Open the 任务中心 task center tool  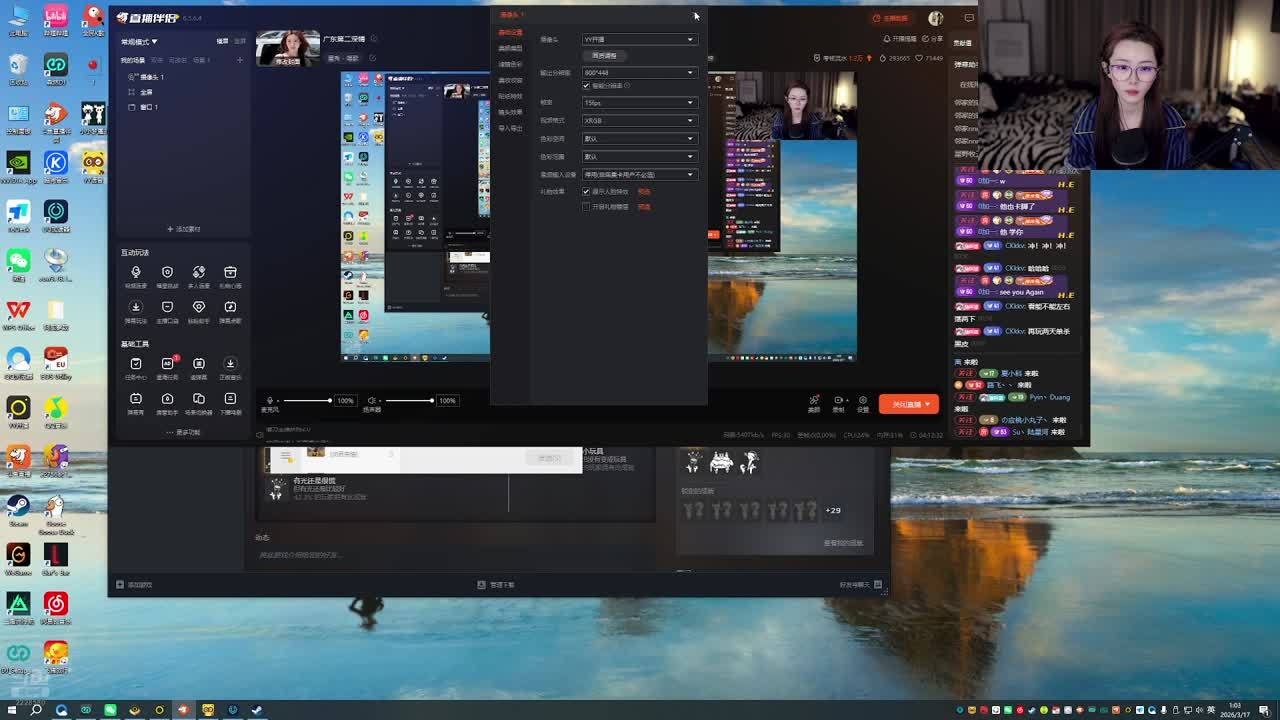[x=136, y=365]
